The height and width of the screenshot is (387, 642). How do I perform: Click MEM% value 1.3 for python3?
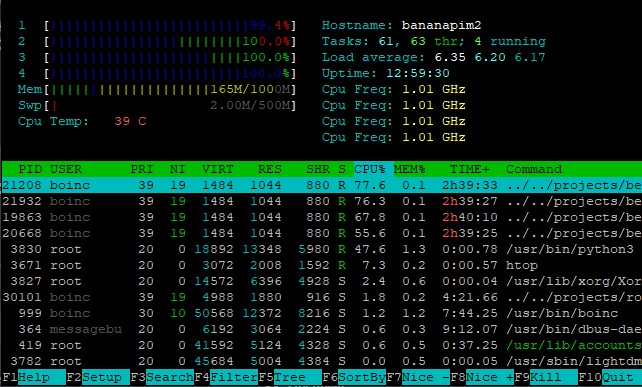[414, 249]
